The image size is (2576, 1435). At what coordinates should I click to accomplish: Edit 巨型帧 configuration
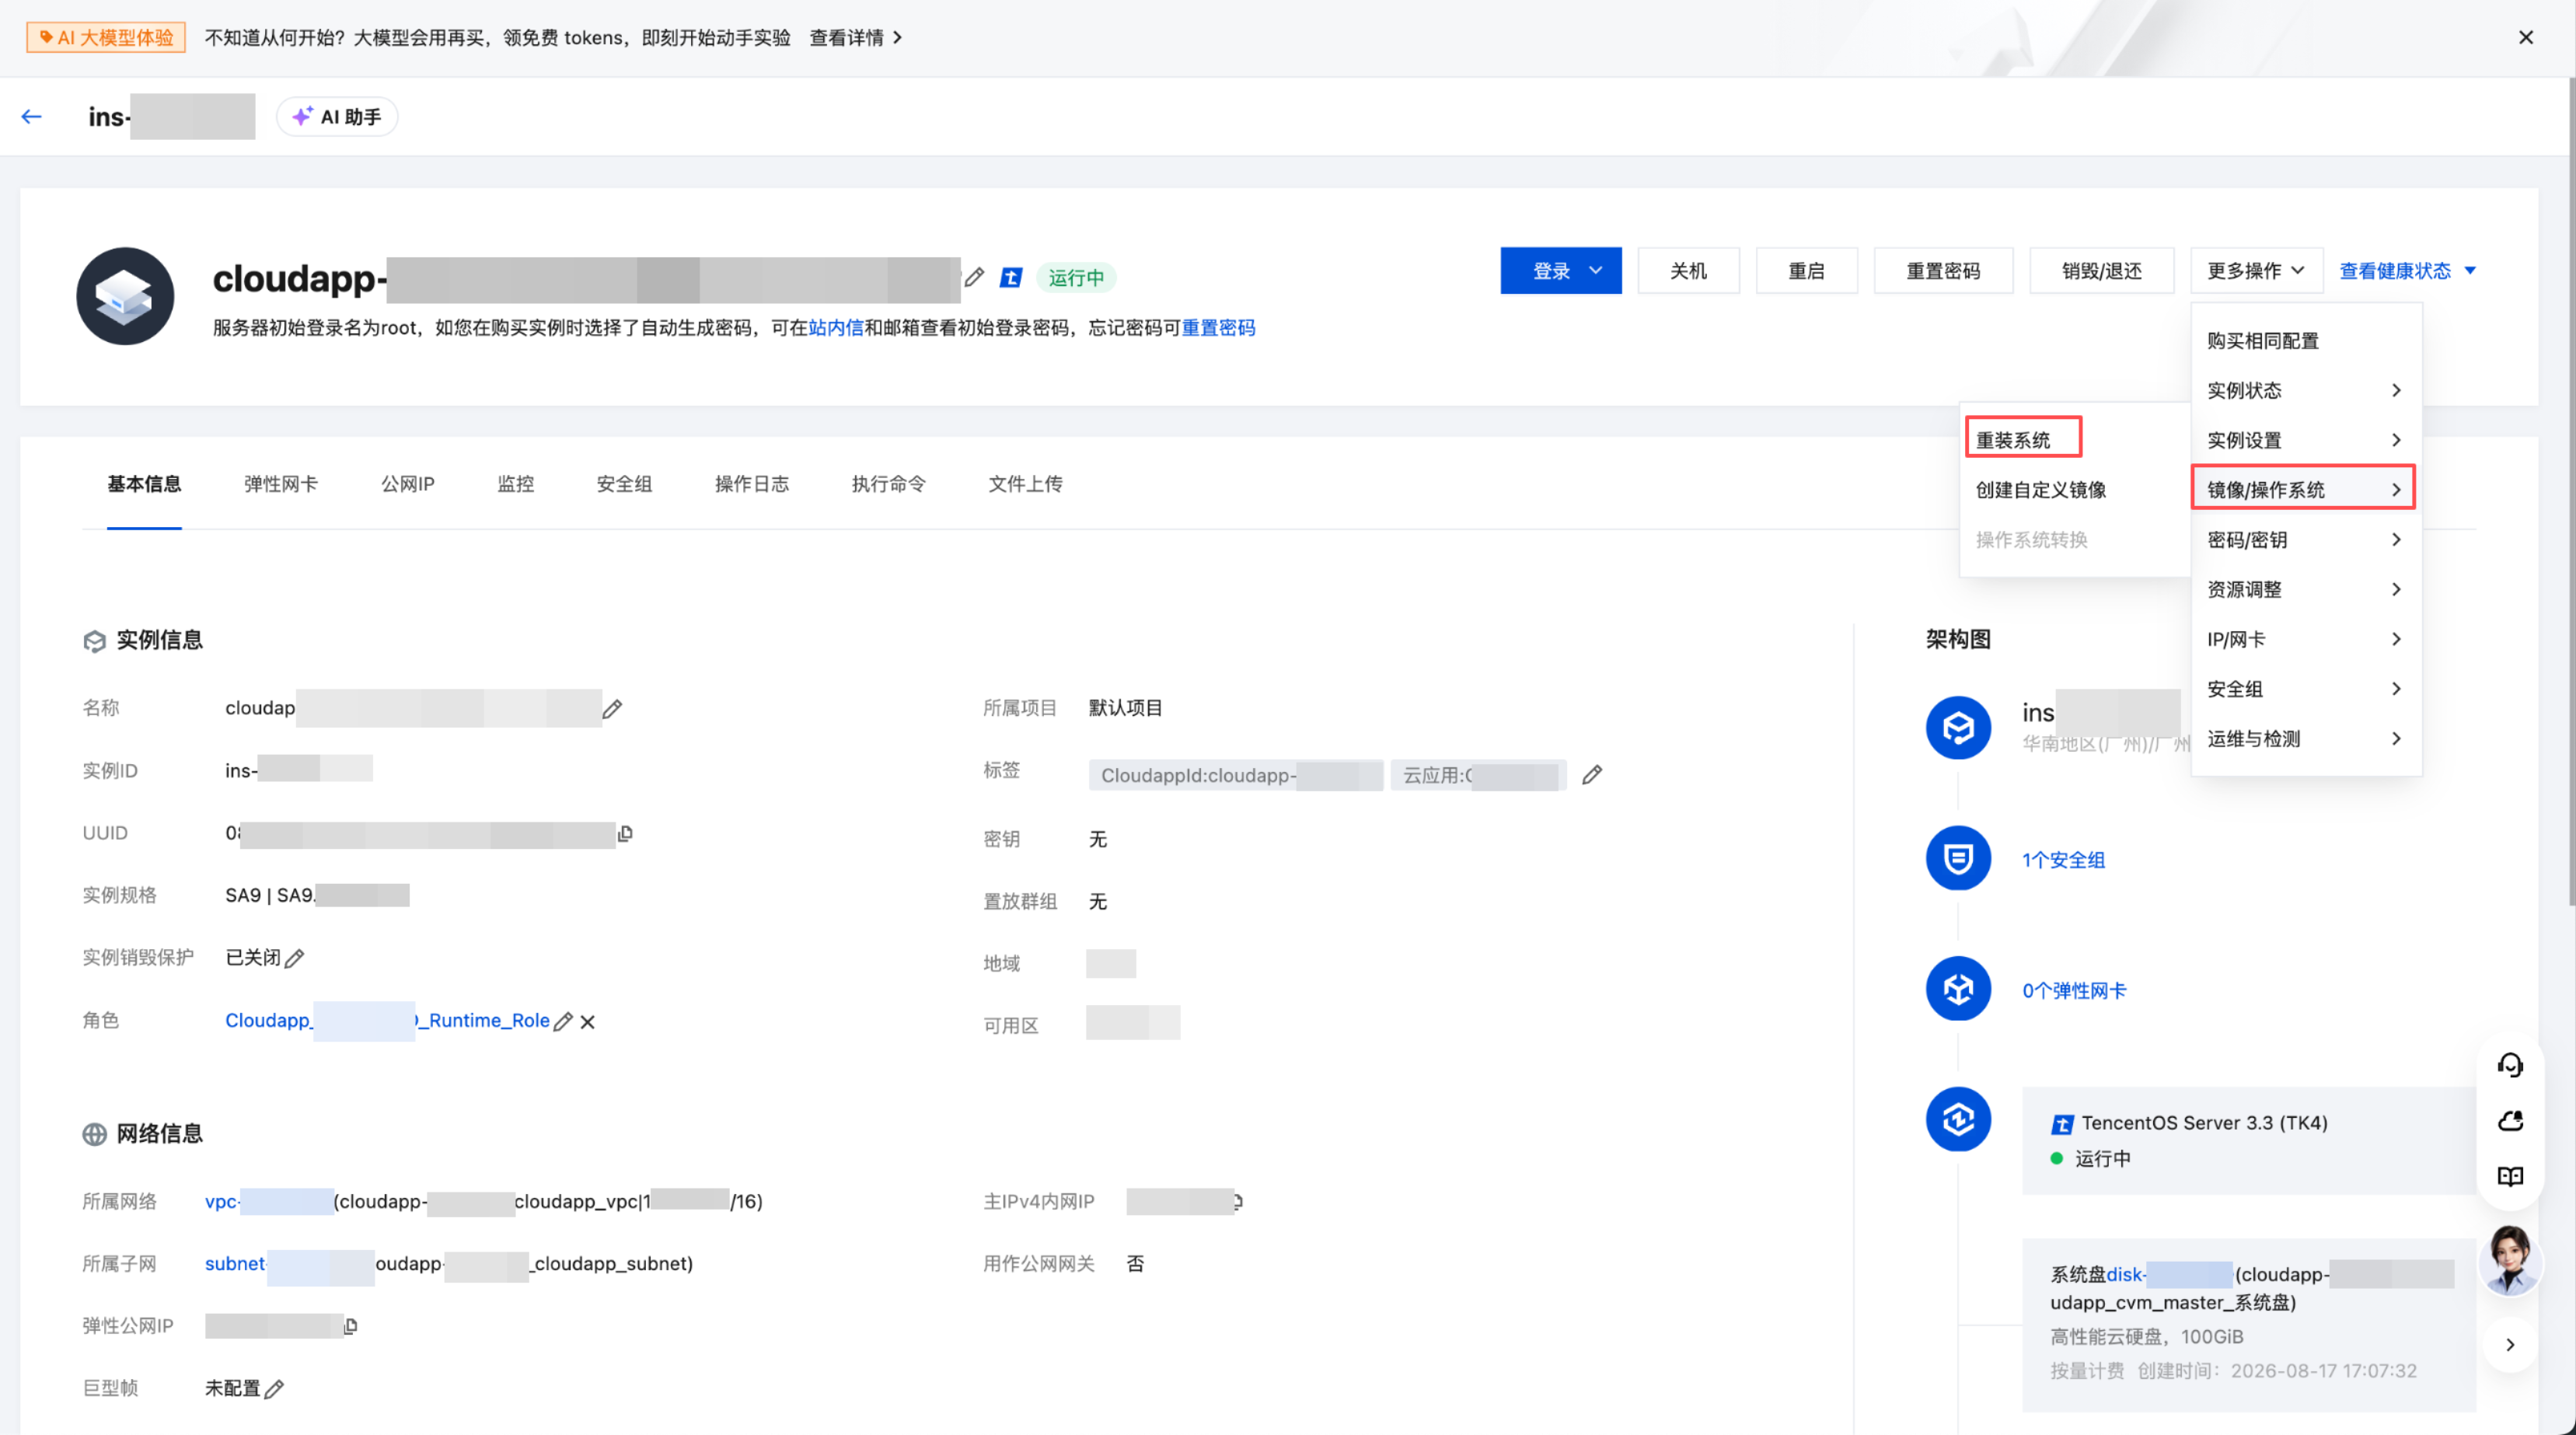click(274, 1389)
